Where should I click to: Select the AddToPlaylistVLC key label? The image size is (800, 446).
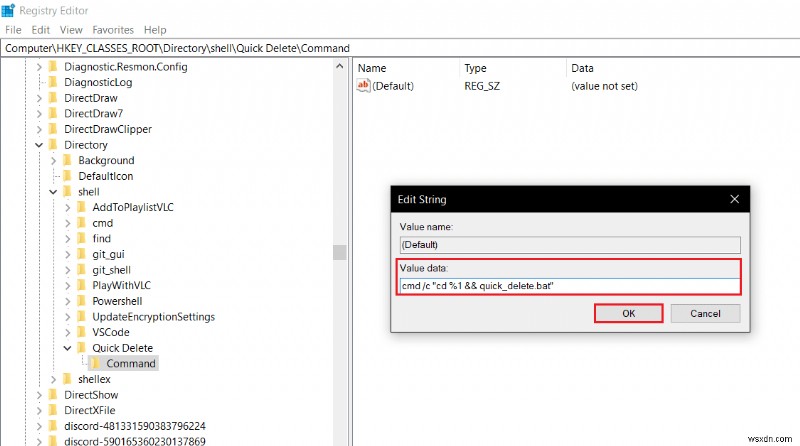[133, 207]
